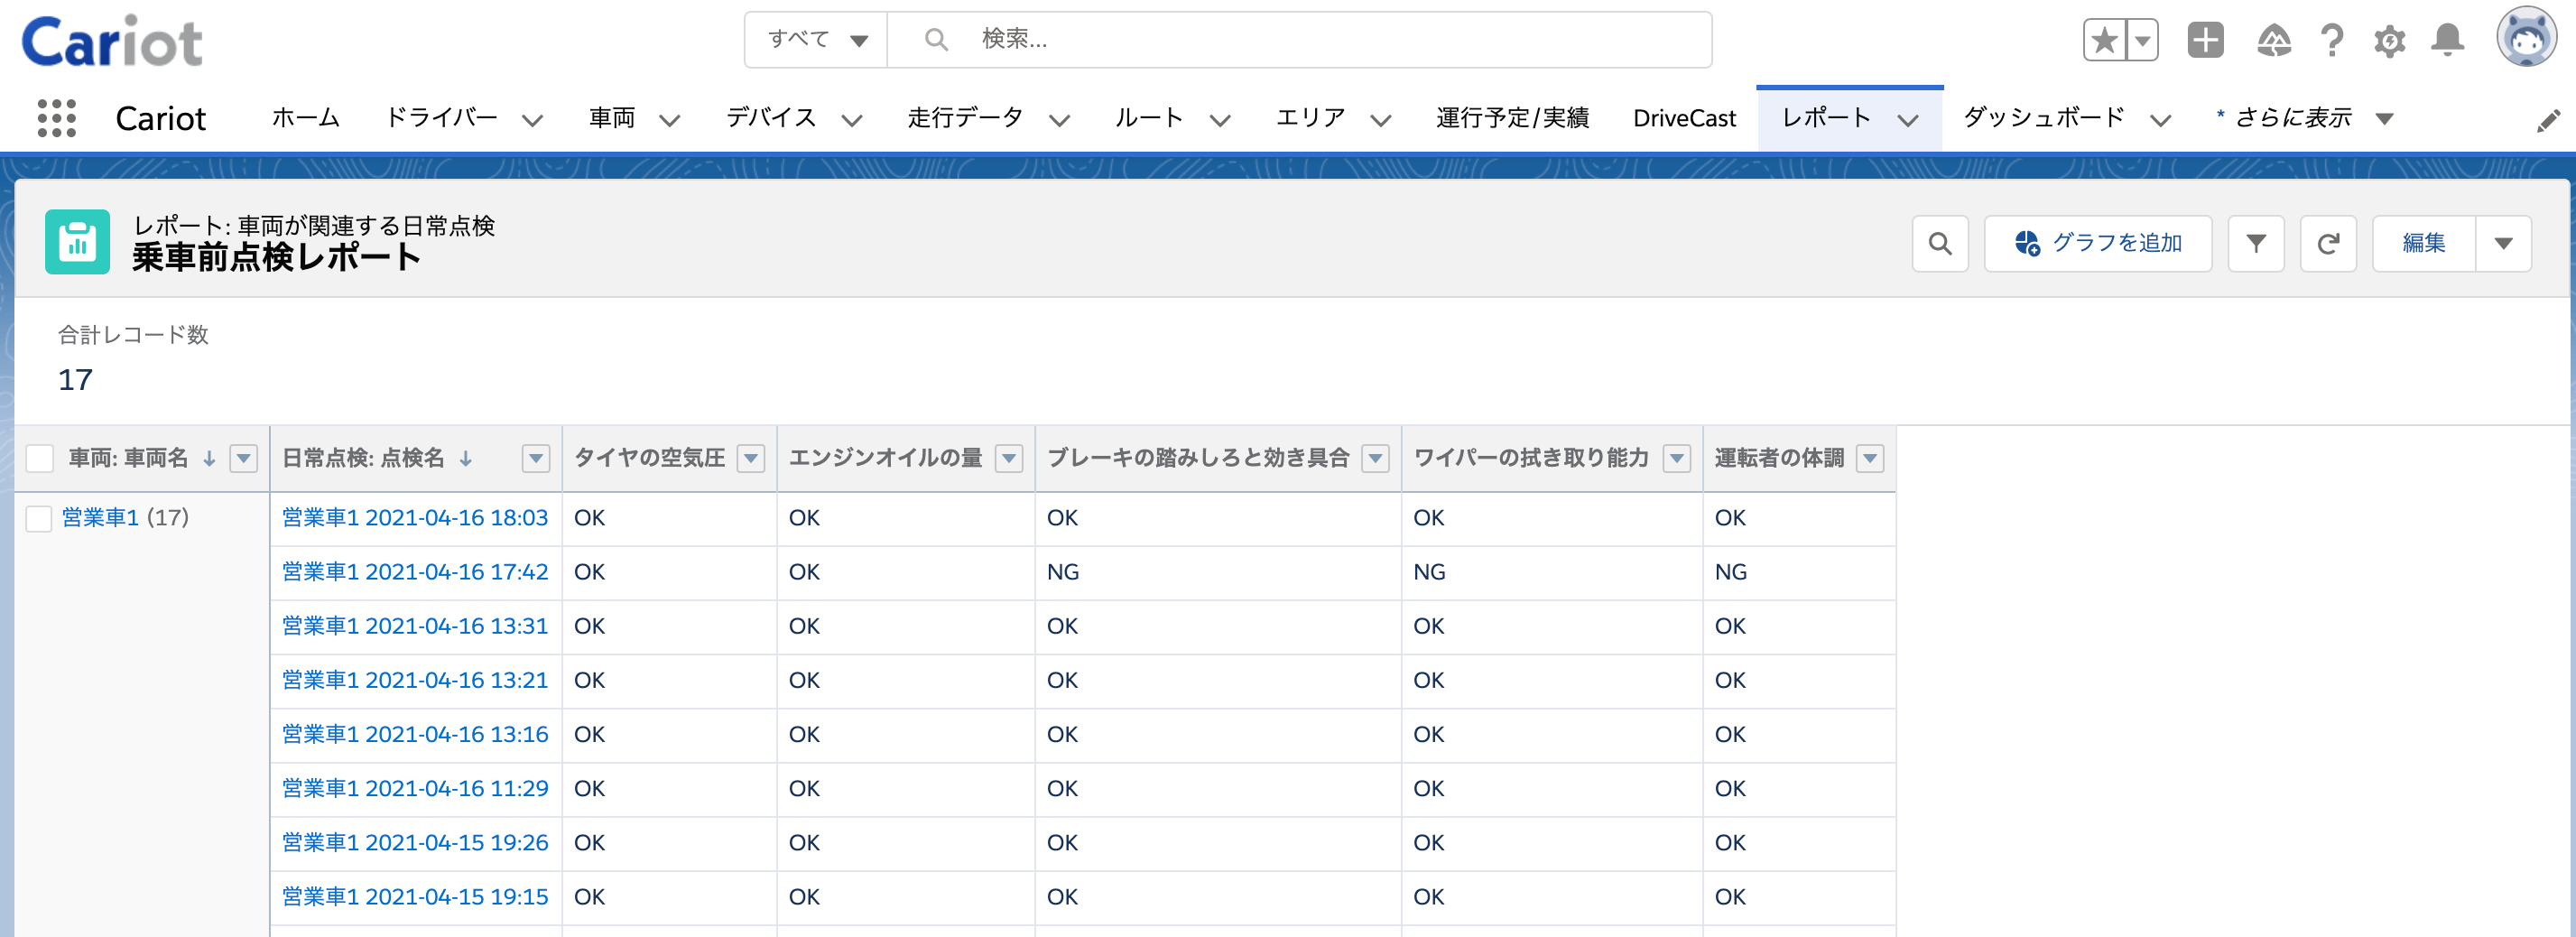Open inspection 営業車1 2021-04-15 19:26
This screenshot has height=937, width=2576.
(415, 842)
